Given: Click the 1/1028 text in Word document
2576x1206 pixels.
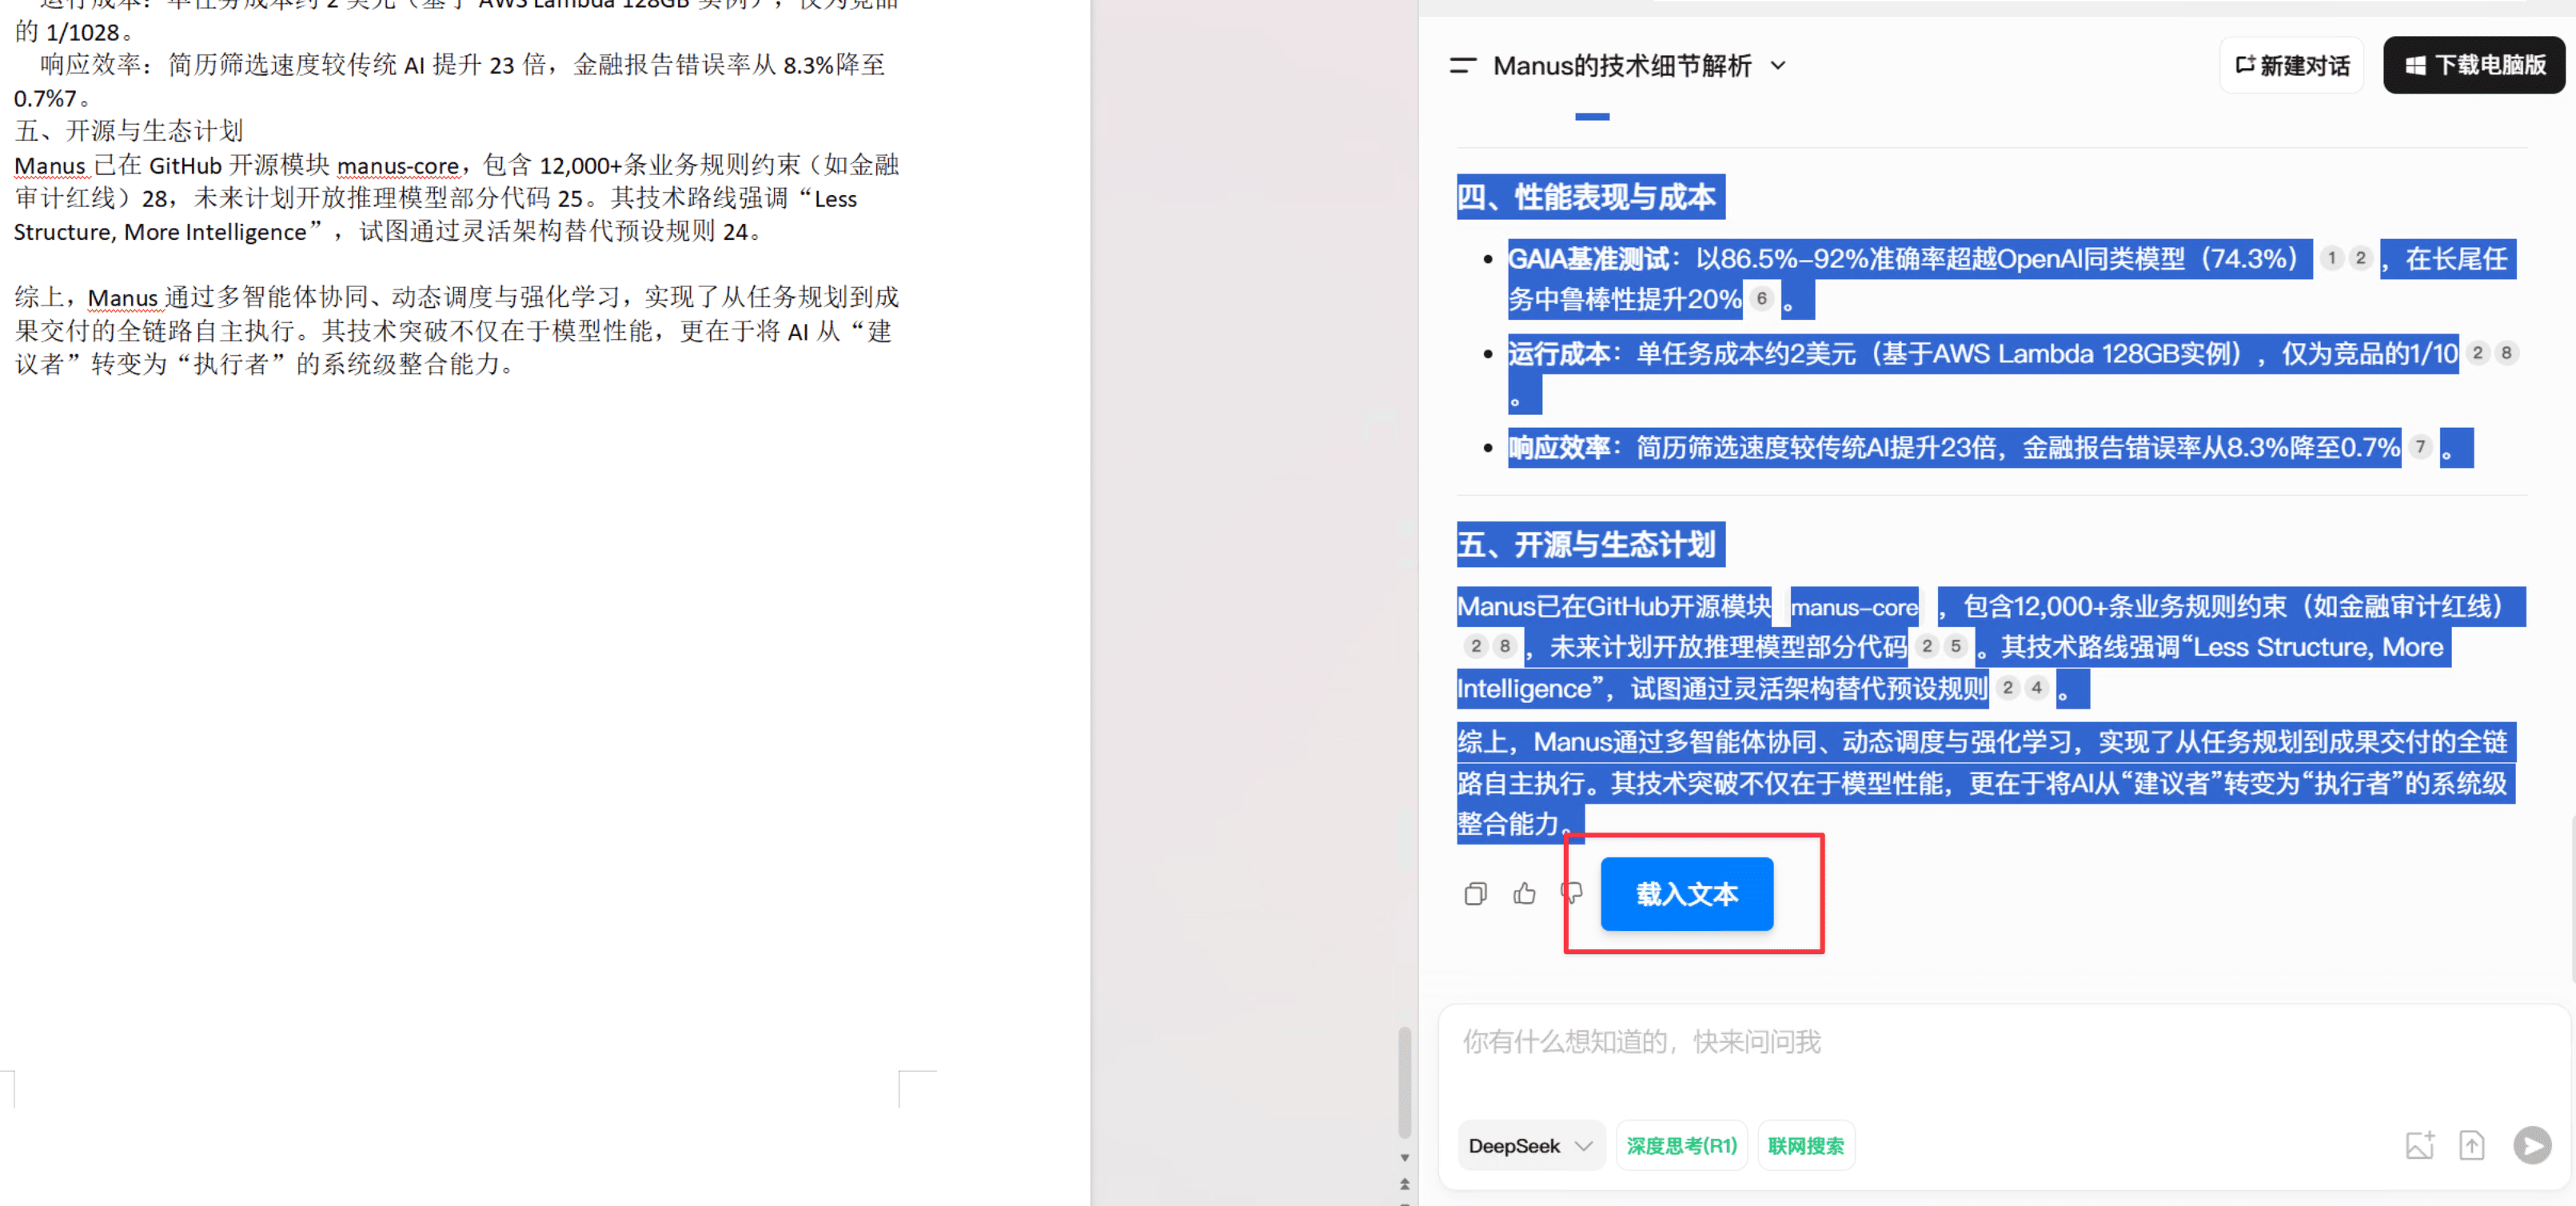Looking at the screenshot, I should coord(82,33).
